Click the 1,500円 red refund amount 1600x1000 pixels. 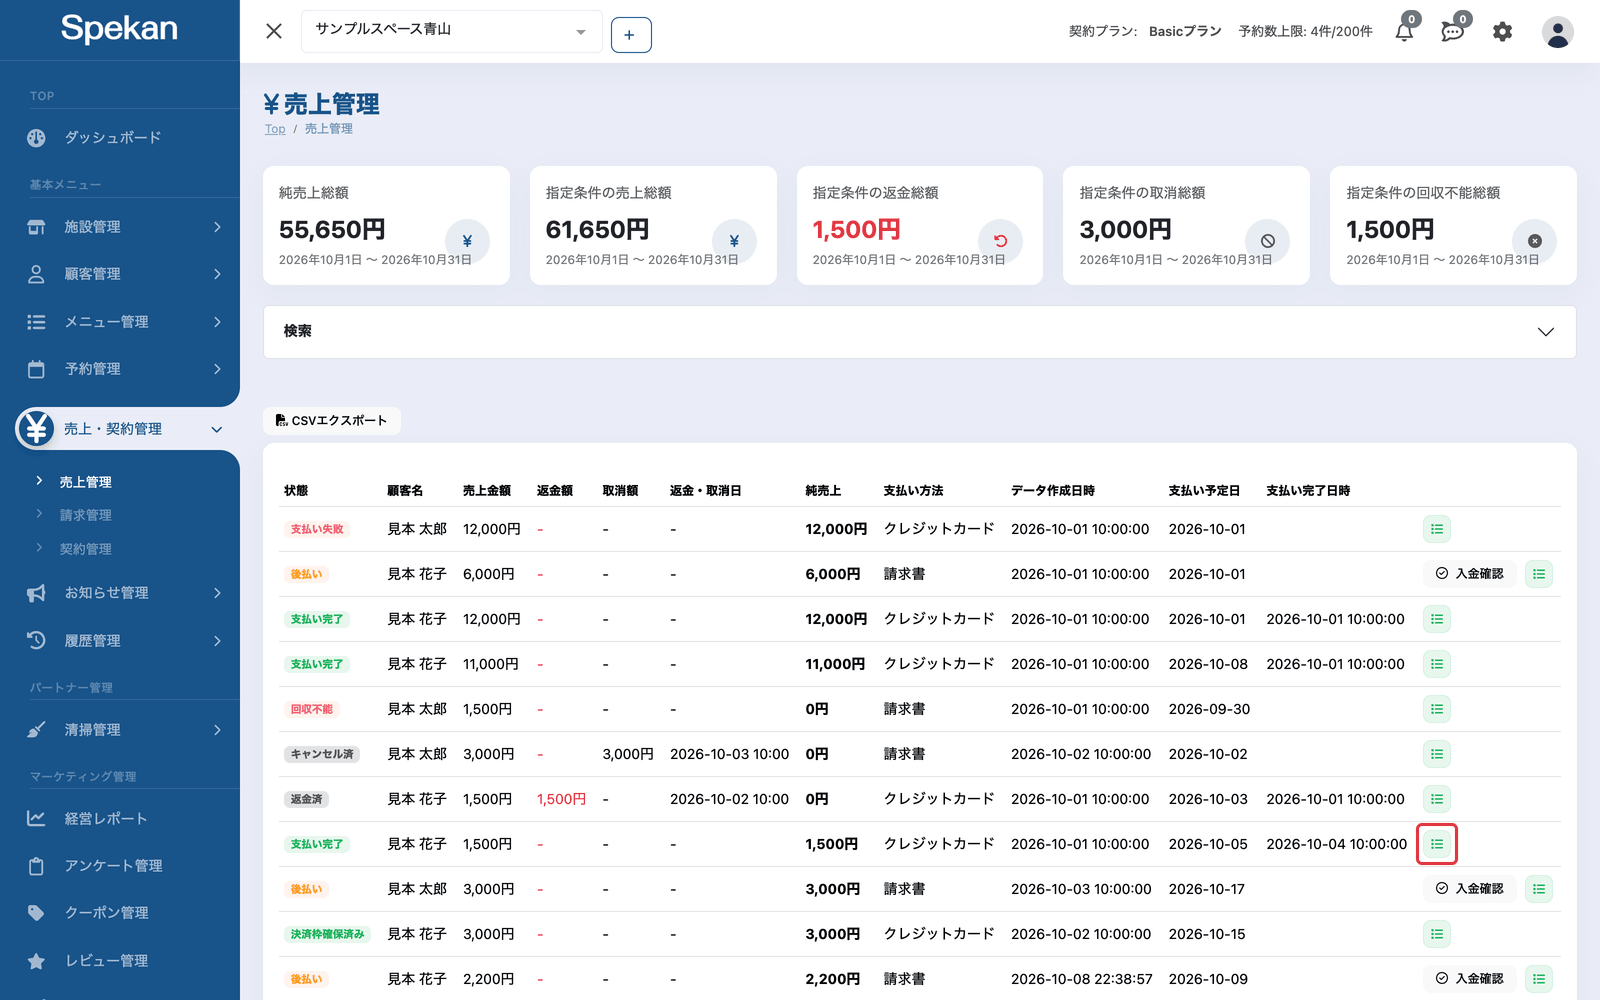pyautogui.click(x=561, y=799)
